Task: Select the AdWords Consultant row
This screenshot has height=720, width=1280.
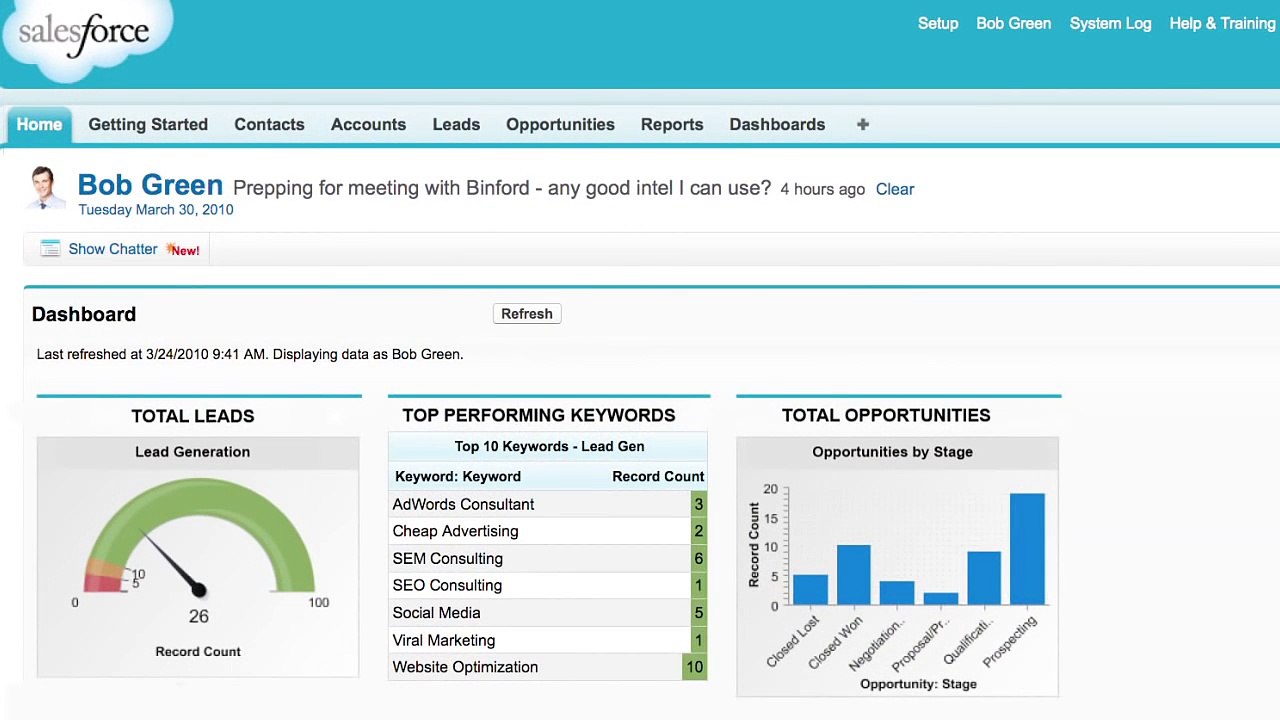Action: (548, 504)
